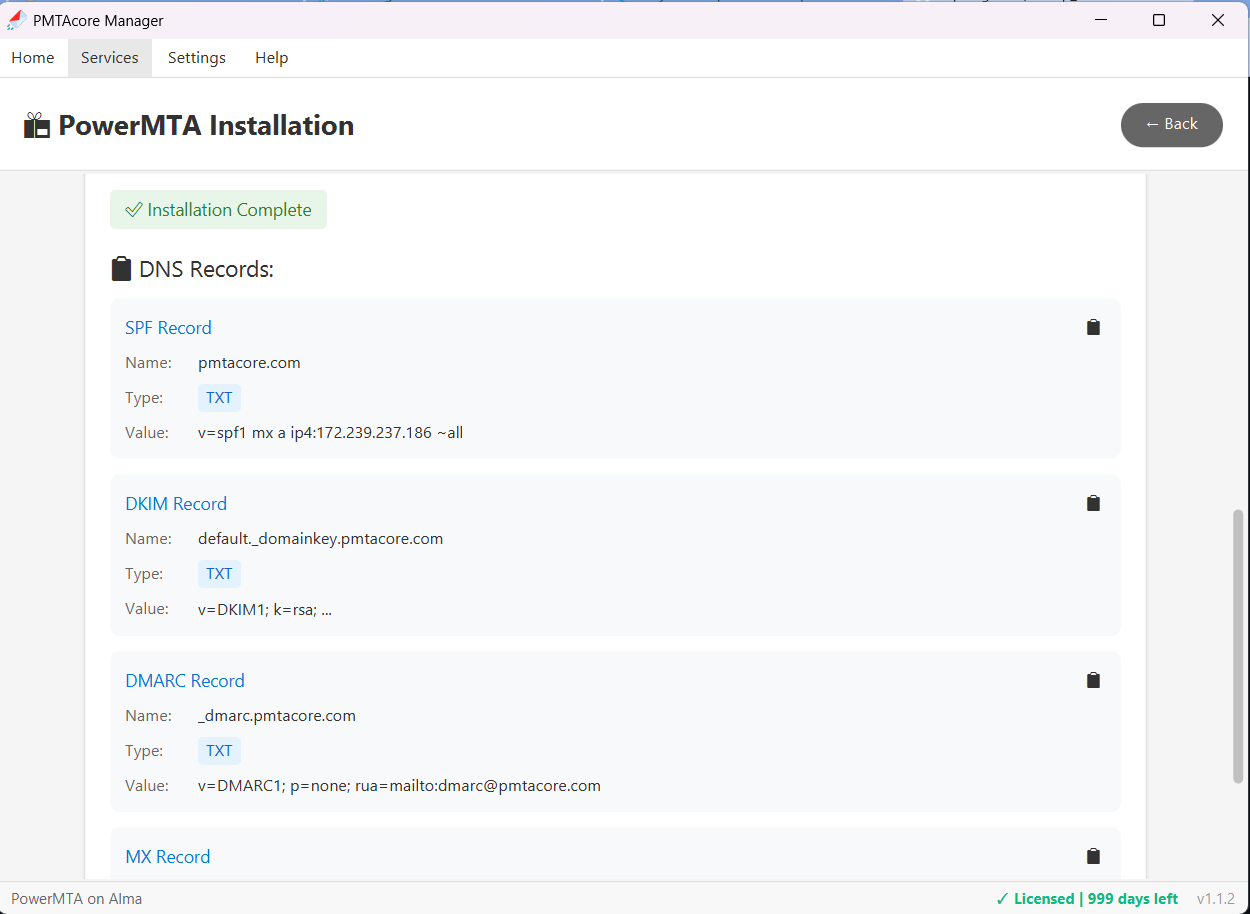
Task: Click the TXT badge on the DMARC Record
Action: (x=219, y=750)
